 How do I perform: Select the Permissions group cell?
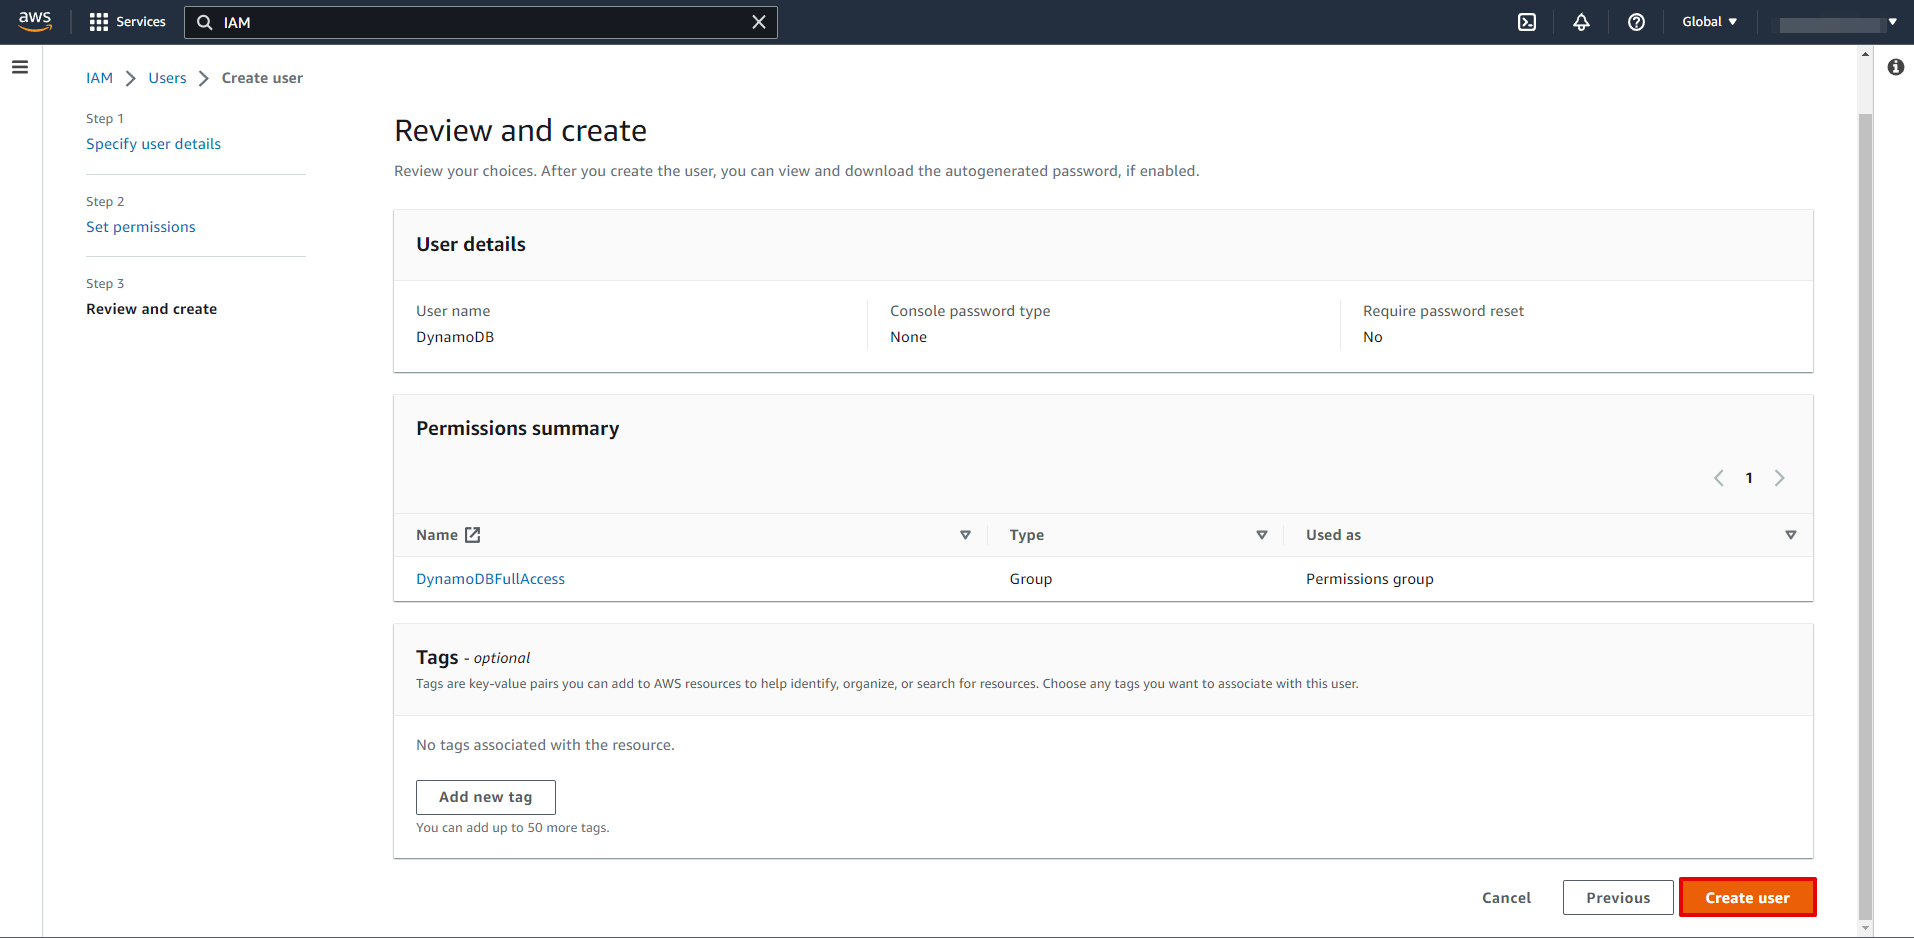click(x=1369, y=579)
